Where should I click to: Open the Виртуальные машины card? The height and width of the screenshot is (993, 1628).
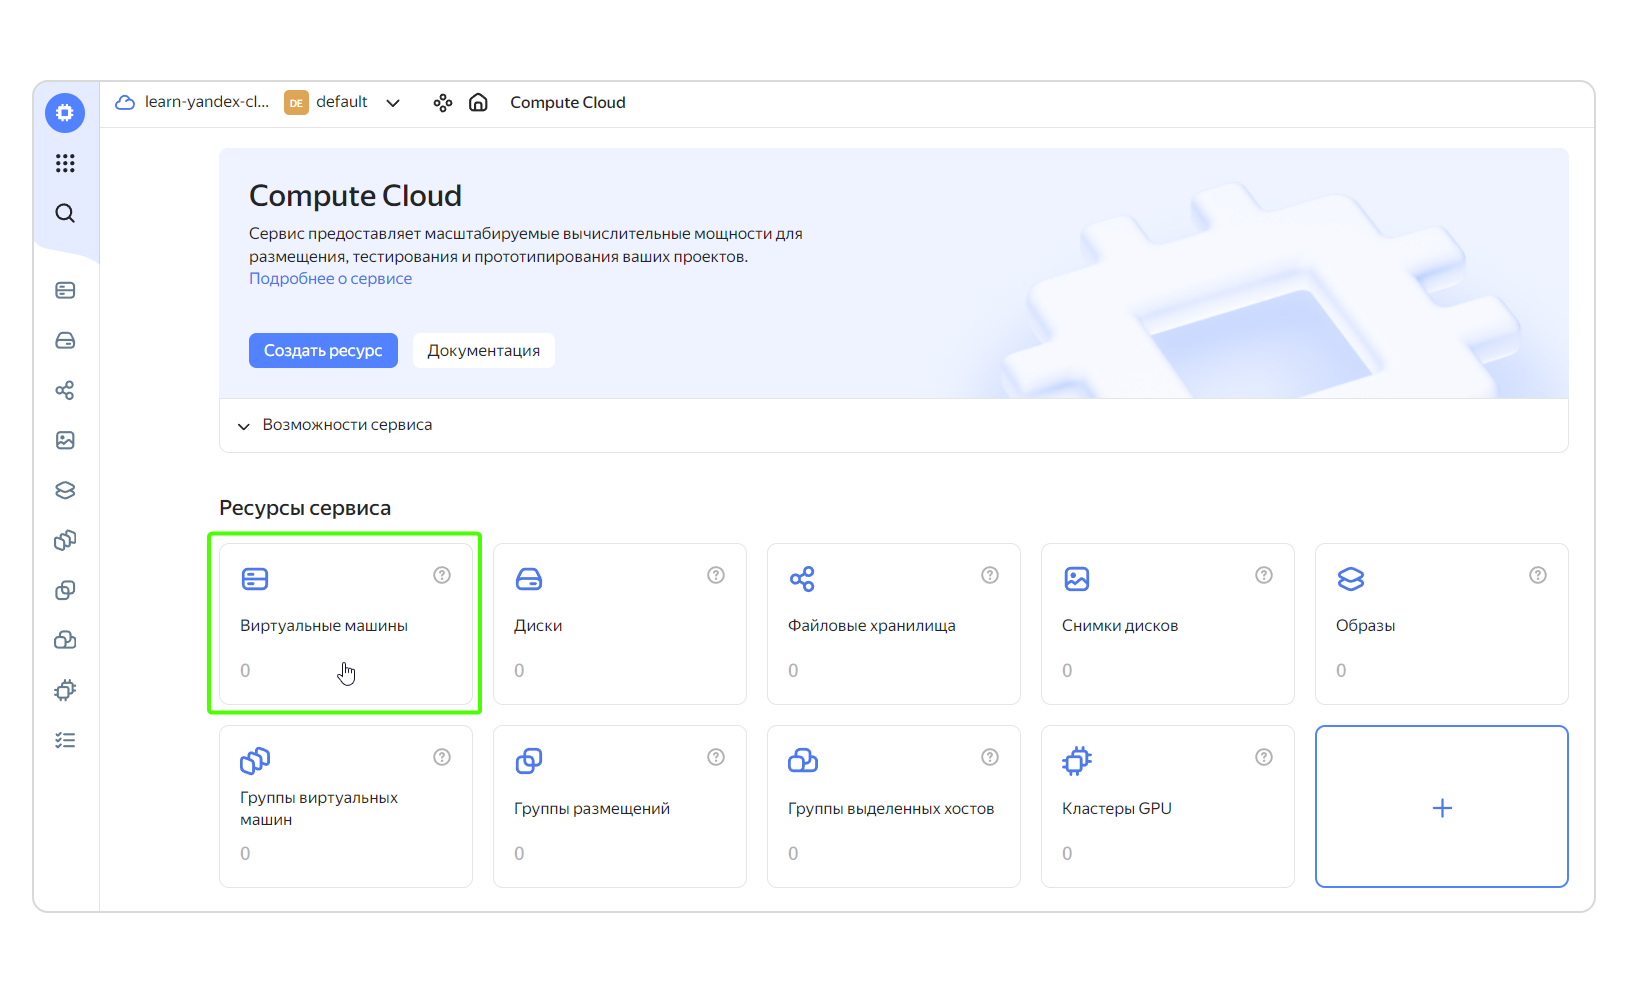click(346, 624)
